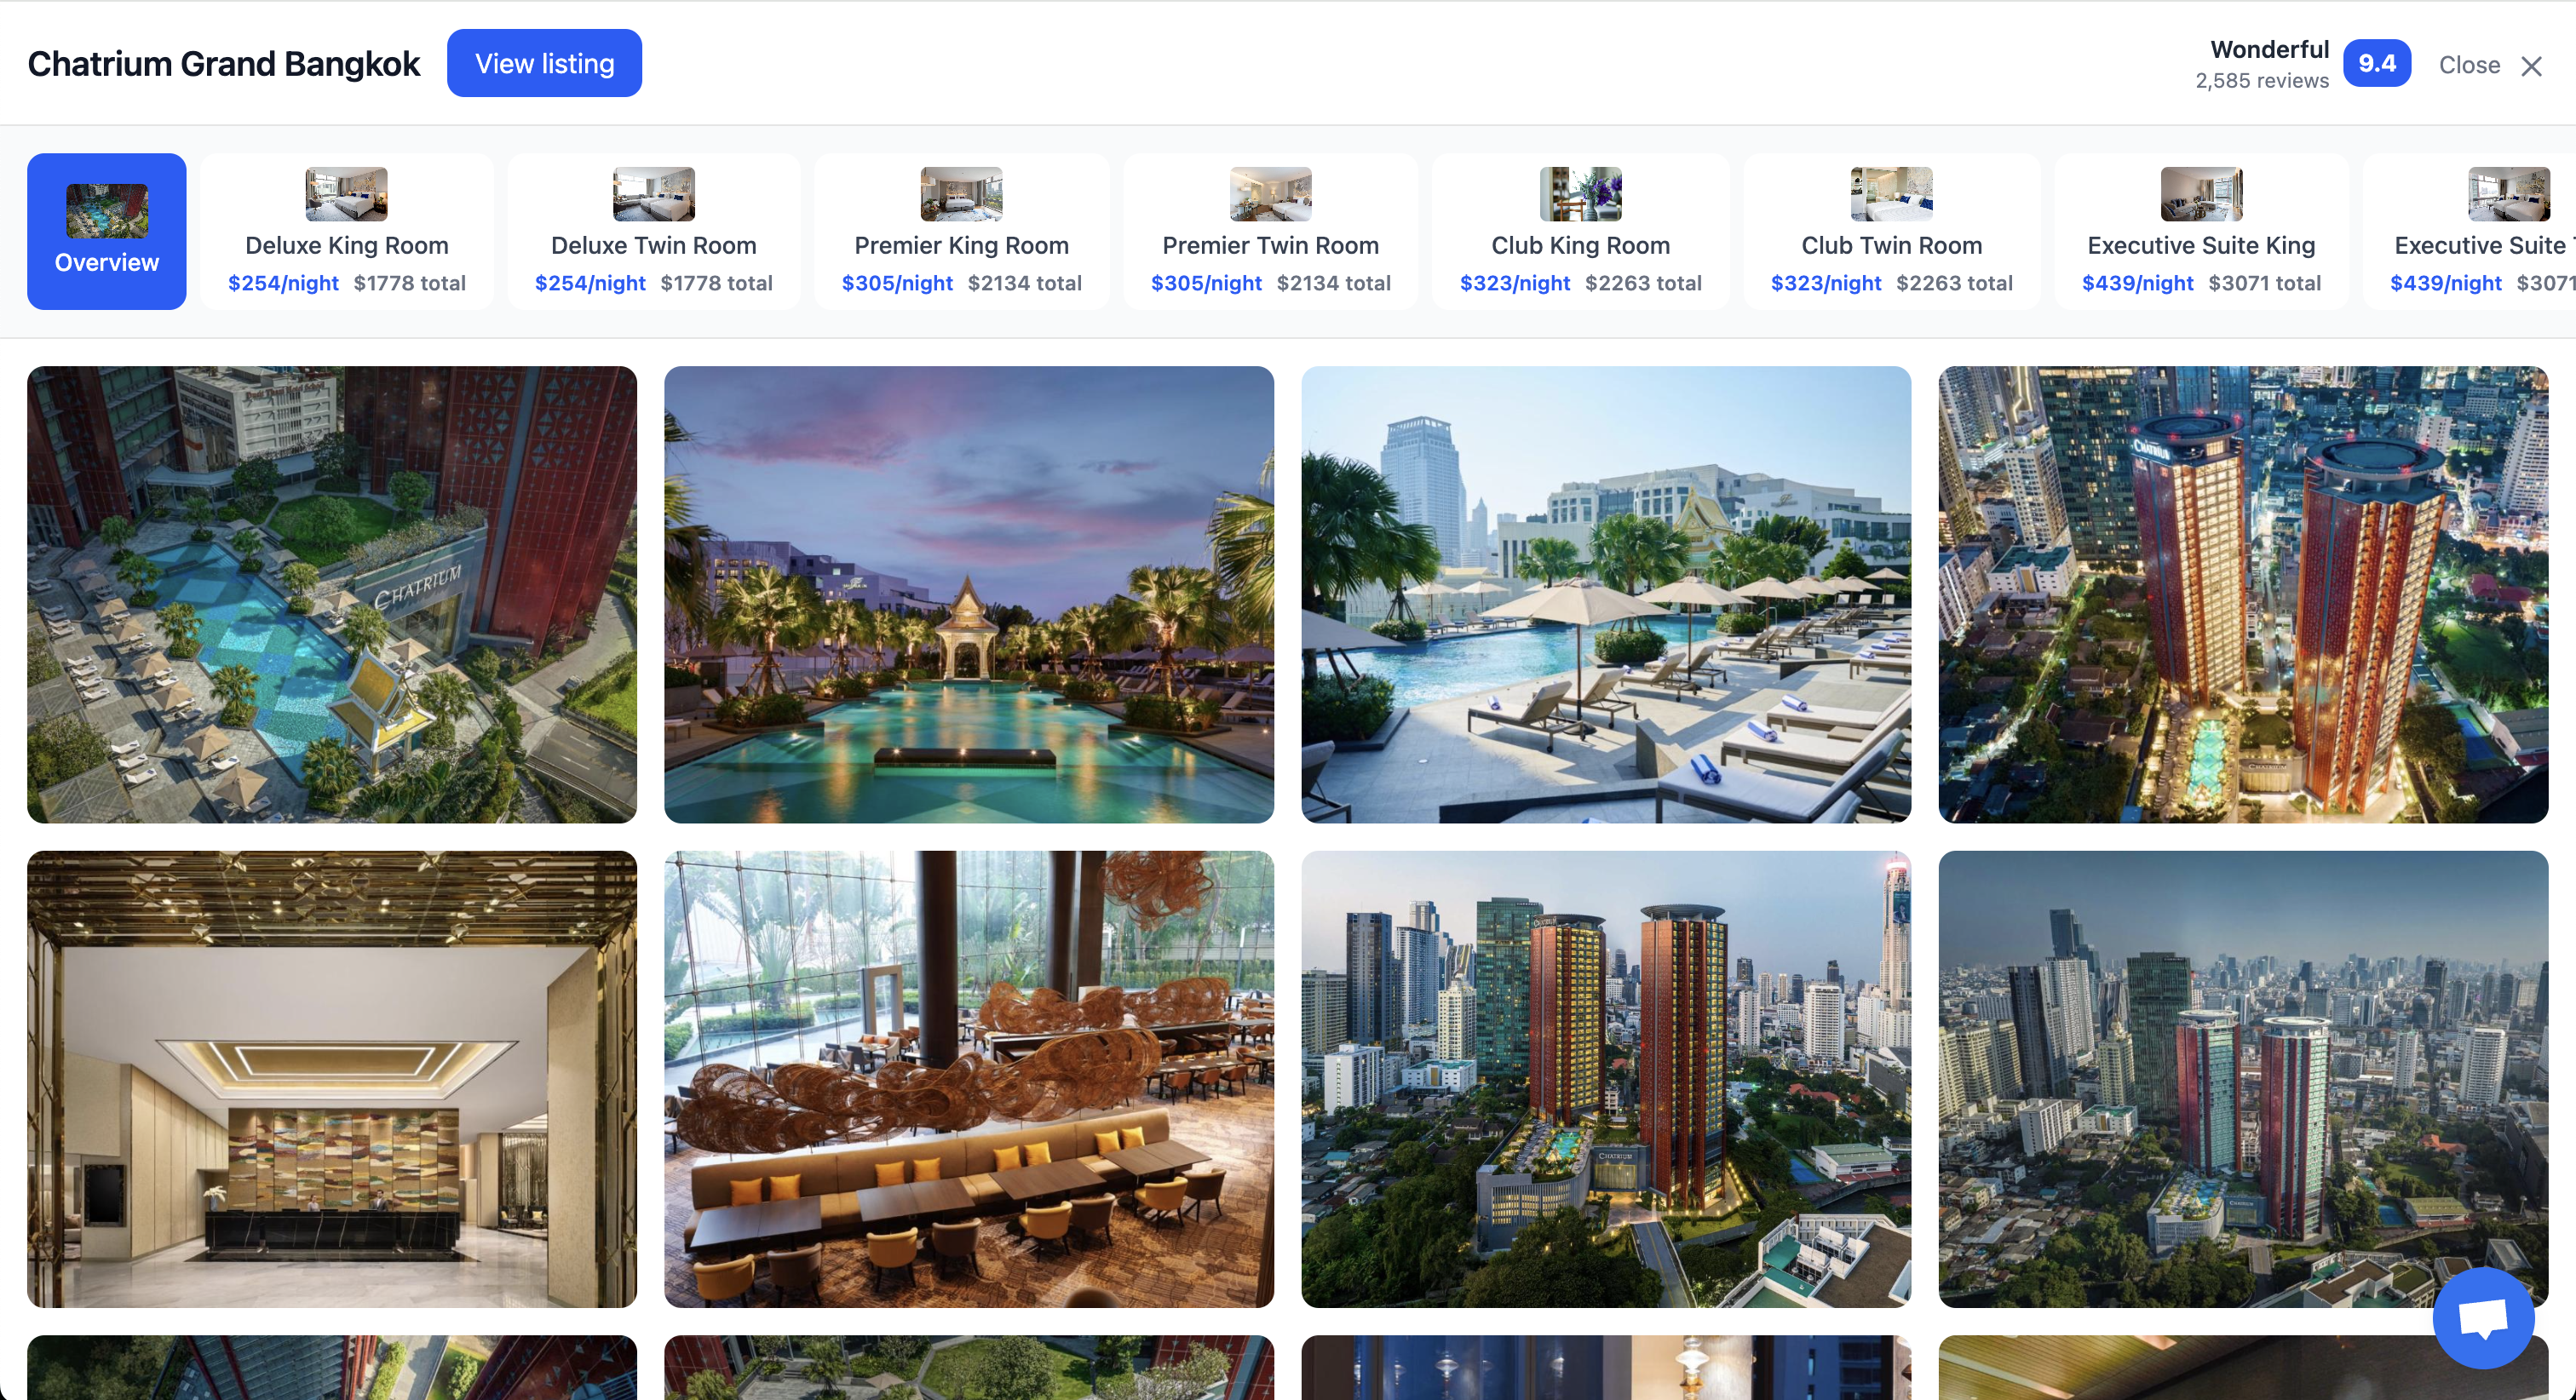Open the aerial pool with Chatrium sign photo
The height and width of the screenshot is (1400, 2576).
click(332, 595)
